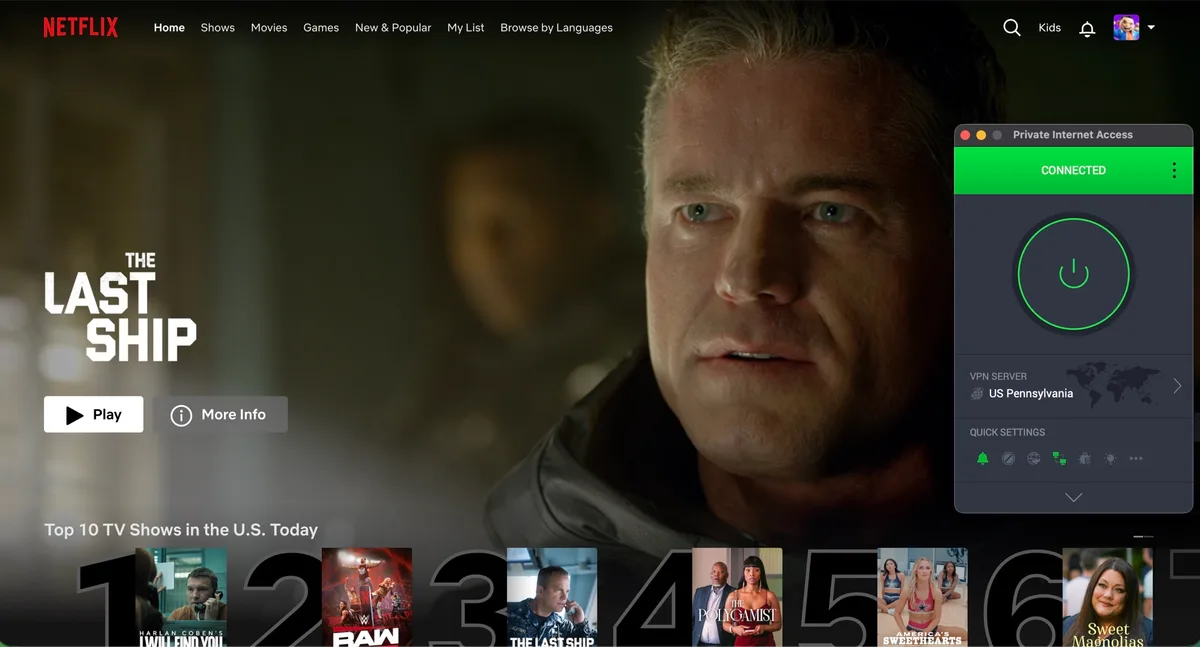Click The Last Ship title logo

(x=120, y=306)
